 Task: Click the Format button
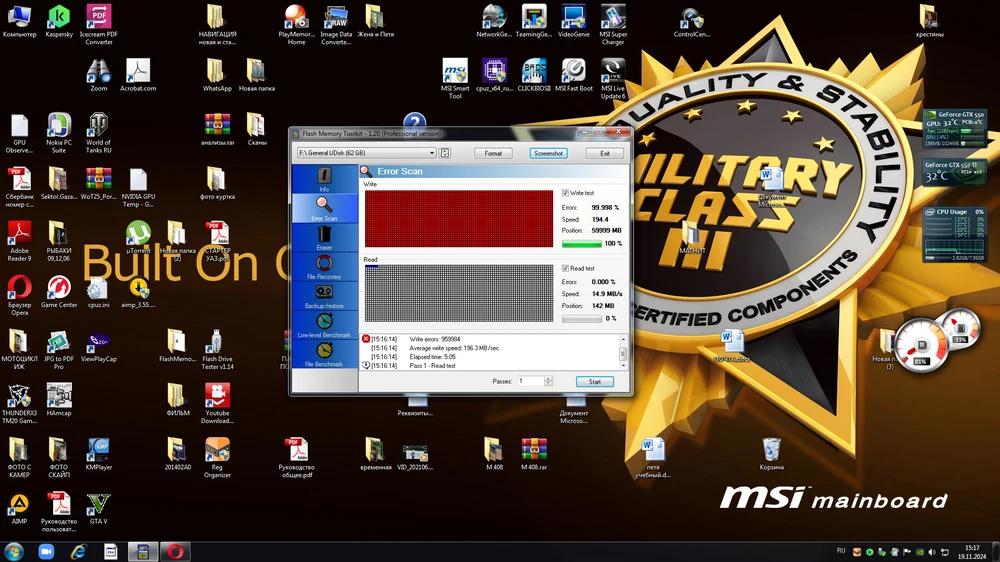point(493,153)
